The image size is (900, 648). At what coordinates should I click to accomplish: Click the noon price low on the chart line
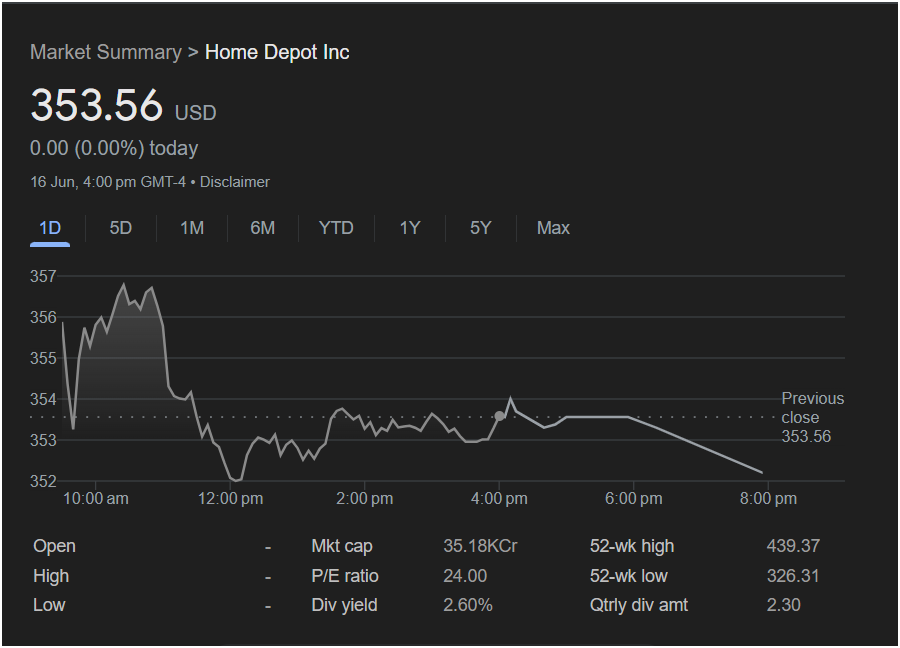pos(235,480)
